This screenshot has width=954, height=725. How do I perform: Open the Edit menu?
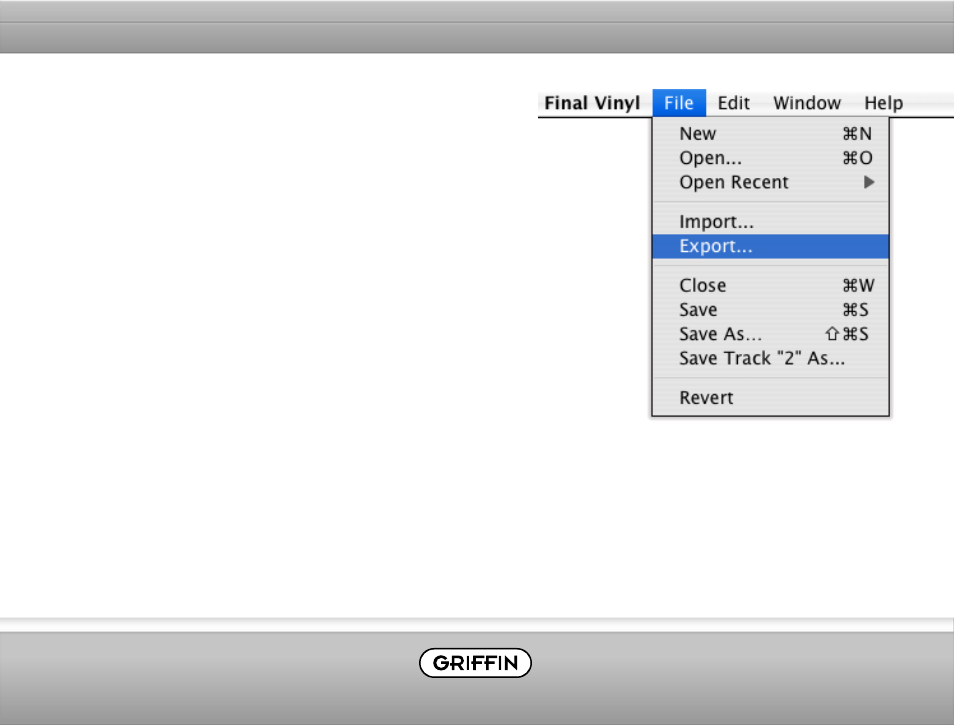[x=733, y=103]
